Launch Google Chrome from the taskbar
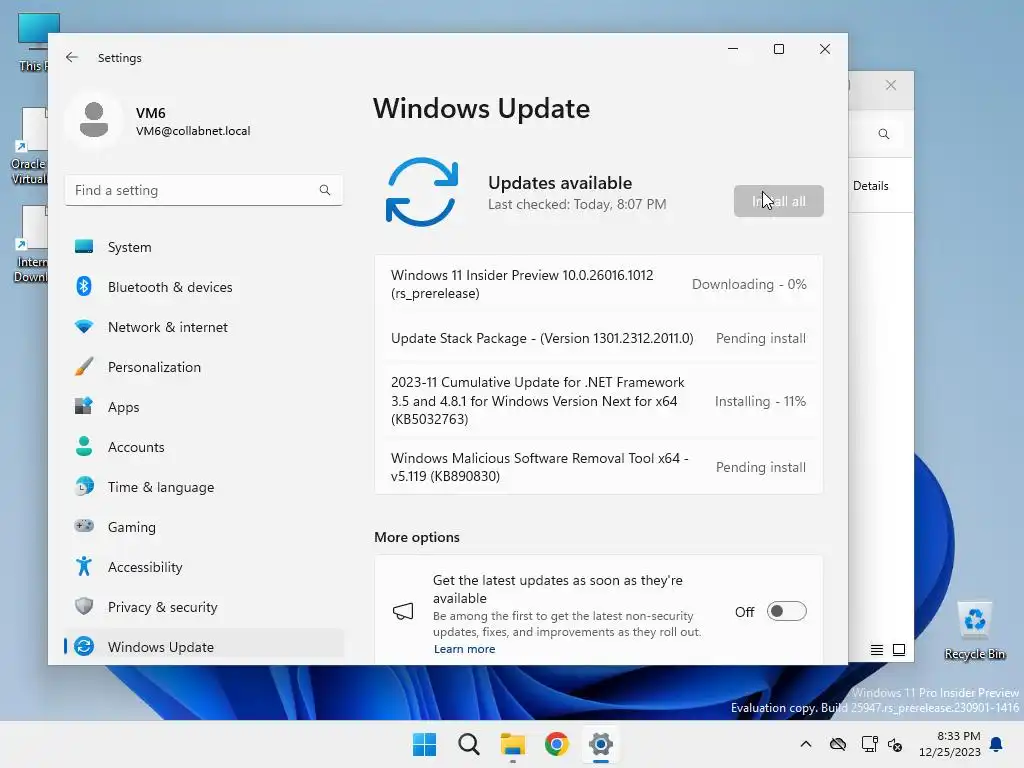The width and height of the screenshot is (1024, 768). (557, 744)
